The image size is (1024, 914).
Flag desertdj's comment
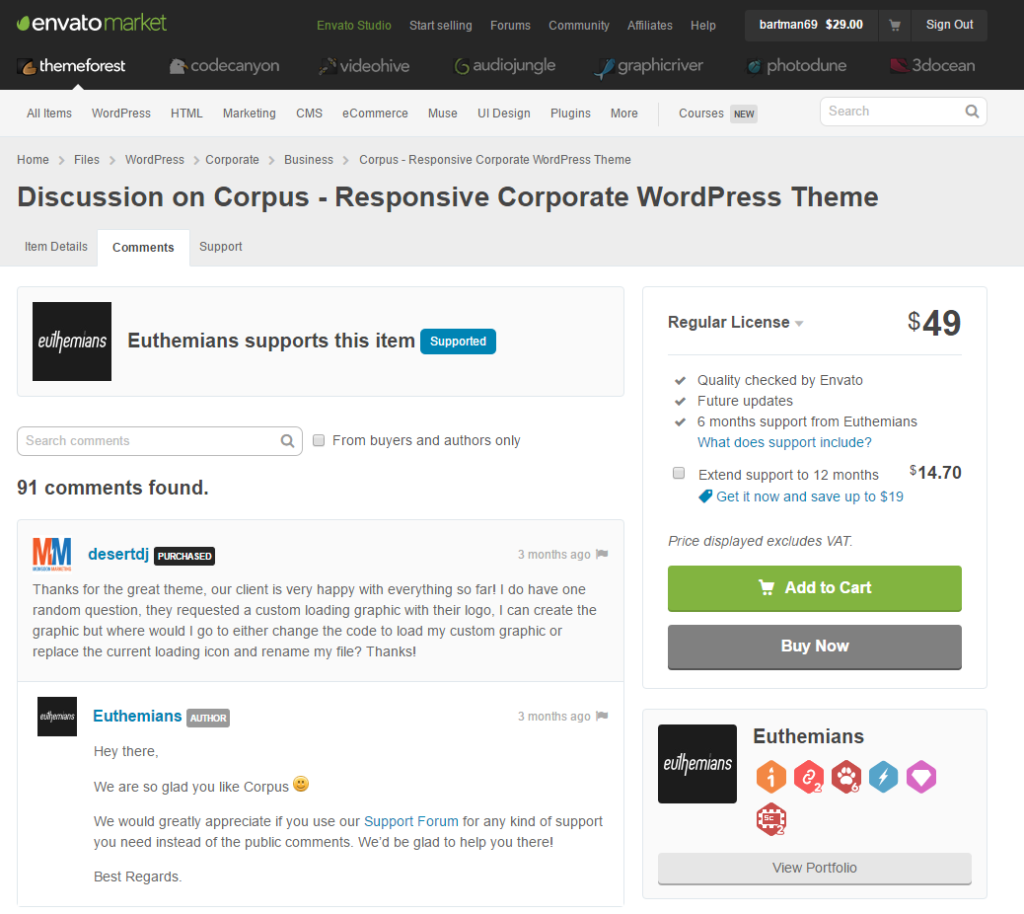click(602, 554)
